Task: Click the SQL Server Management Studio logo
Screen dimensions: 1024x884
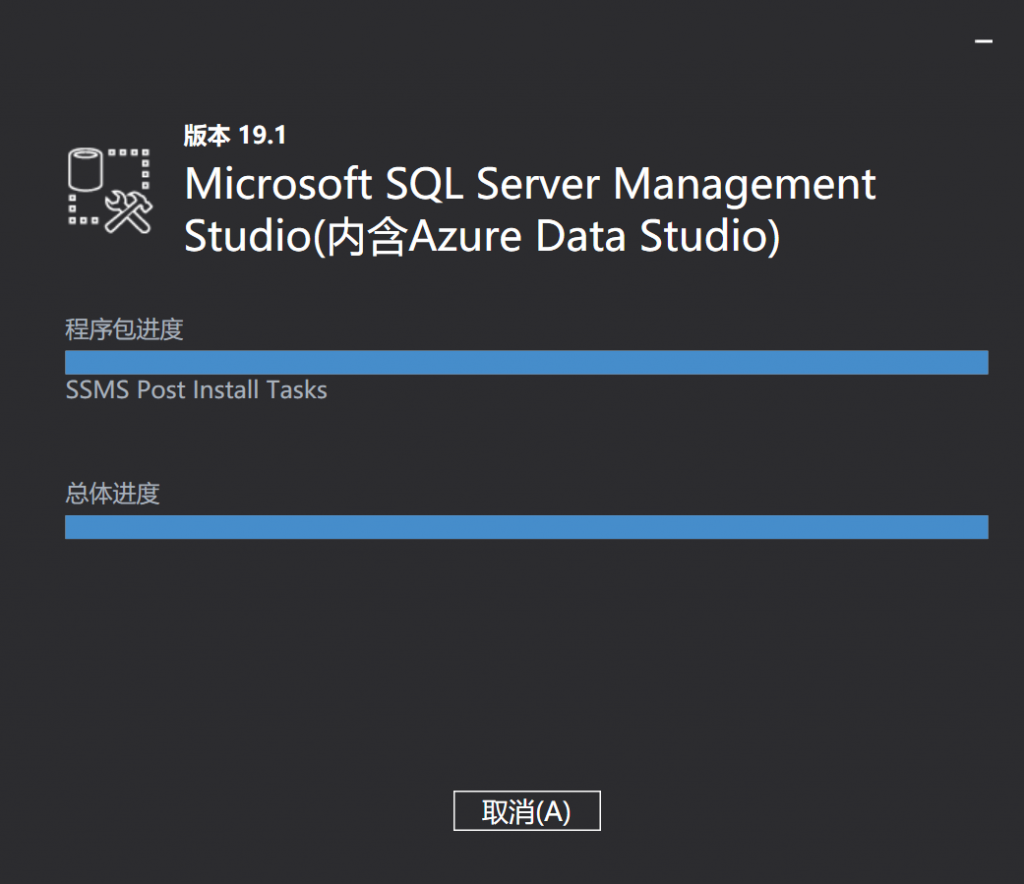Action: [109, 191]
